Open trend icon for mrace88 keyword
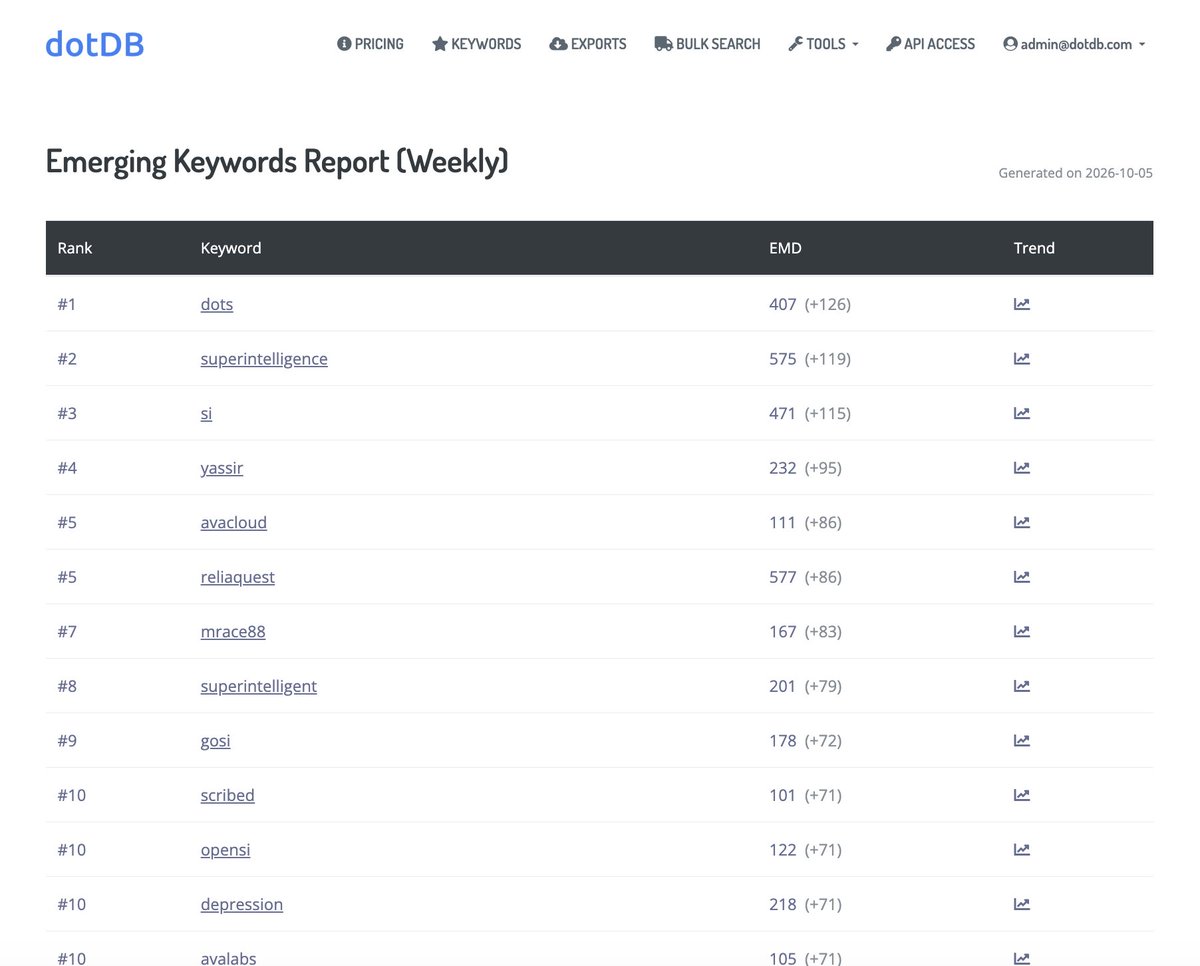Screen dimensions: 1200x966 1021,631
